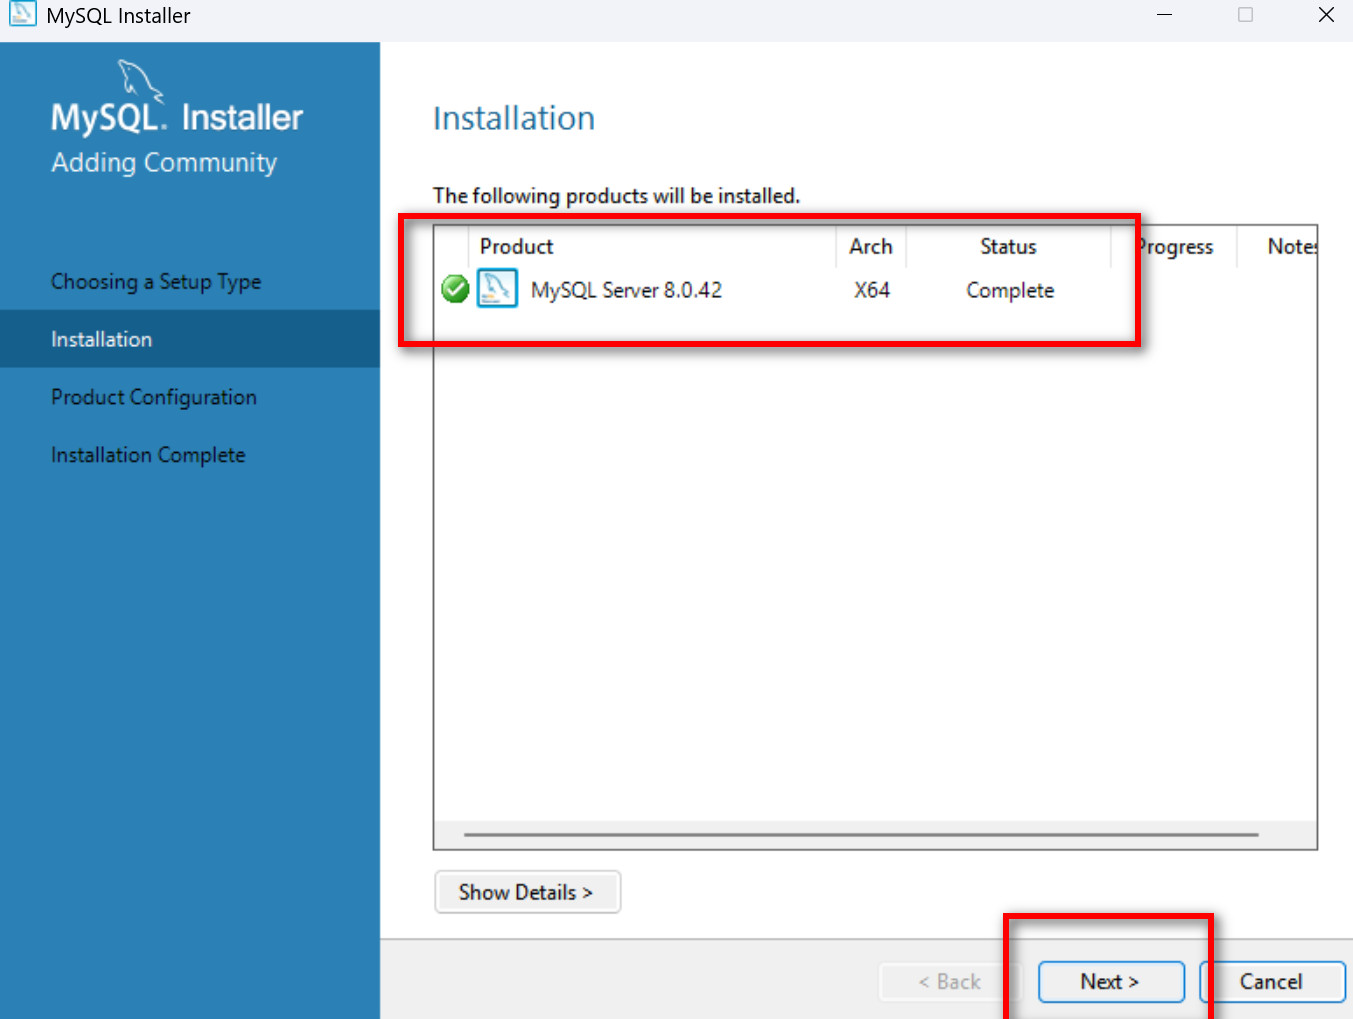
Task: Jump to the Installation Complete step
Action: [x=148, y=455]
